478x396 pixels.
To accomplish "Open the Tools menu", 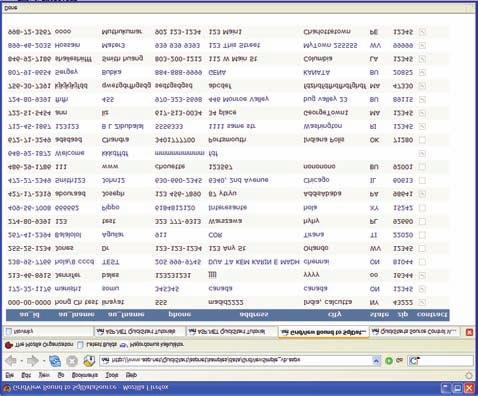I will (112, 375).
